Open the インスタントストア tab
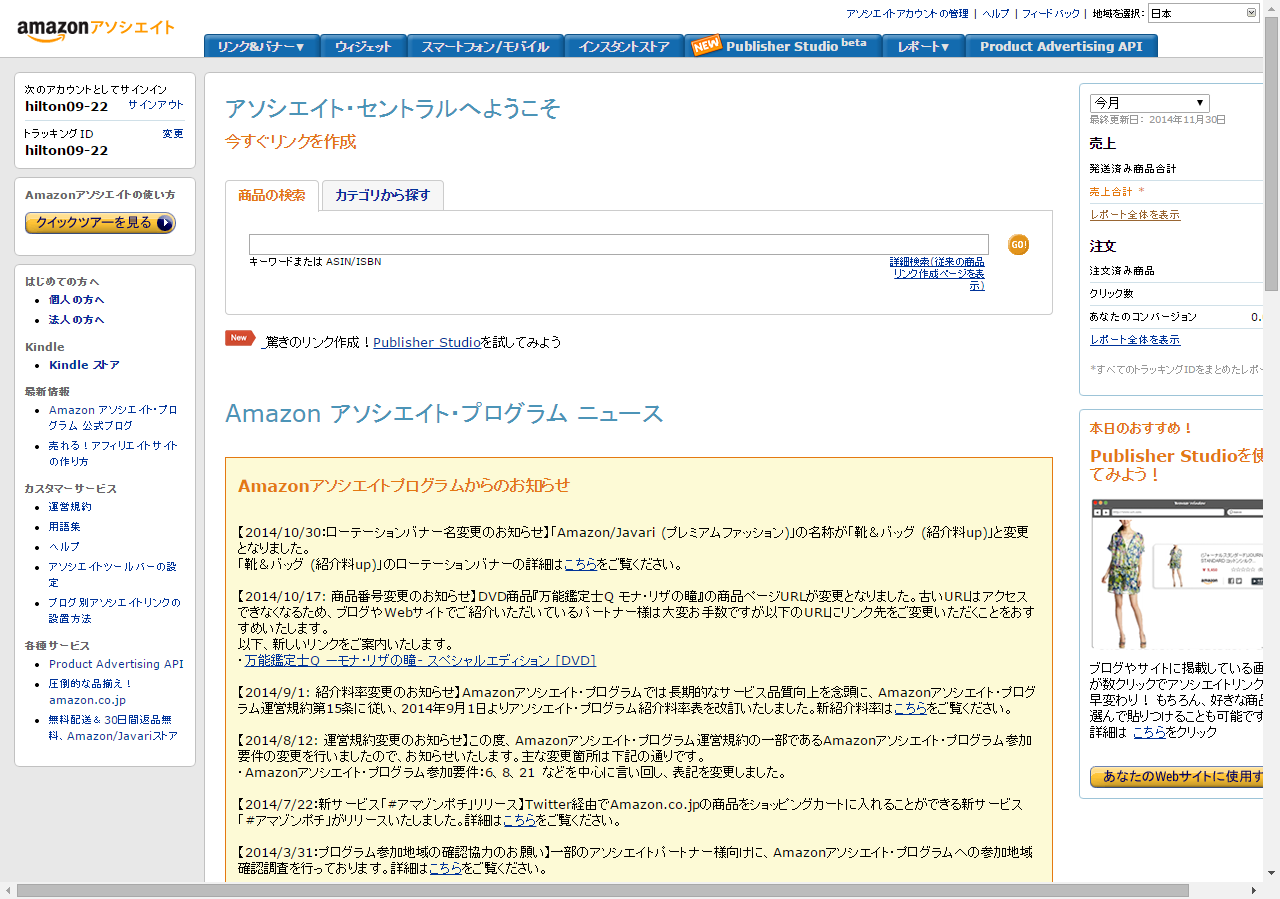The height and width of the screenshot is (899, 1280). pyautogui.click(x=624, y=46)
